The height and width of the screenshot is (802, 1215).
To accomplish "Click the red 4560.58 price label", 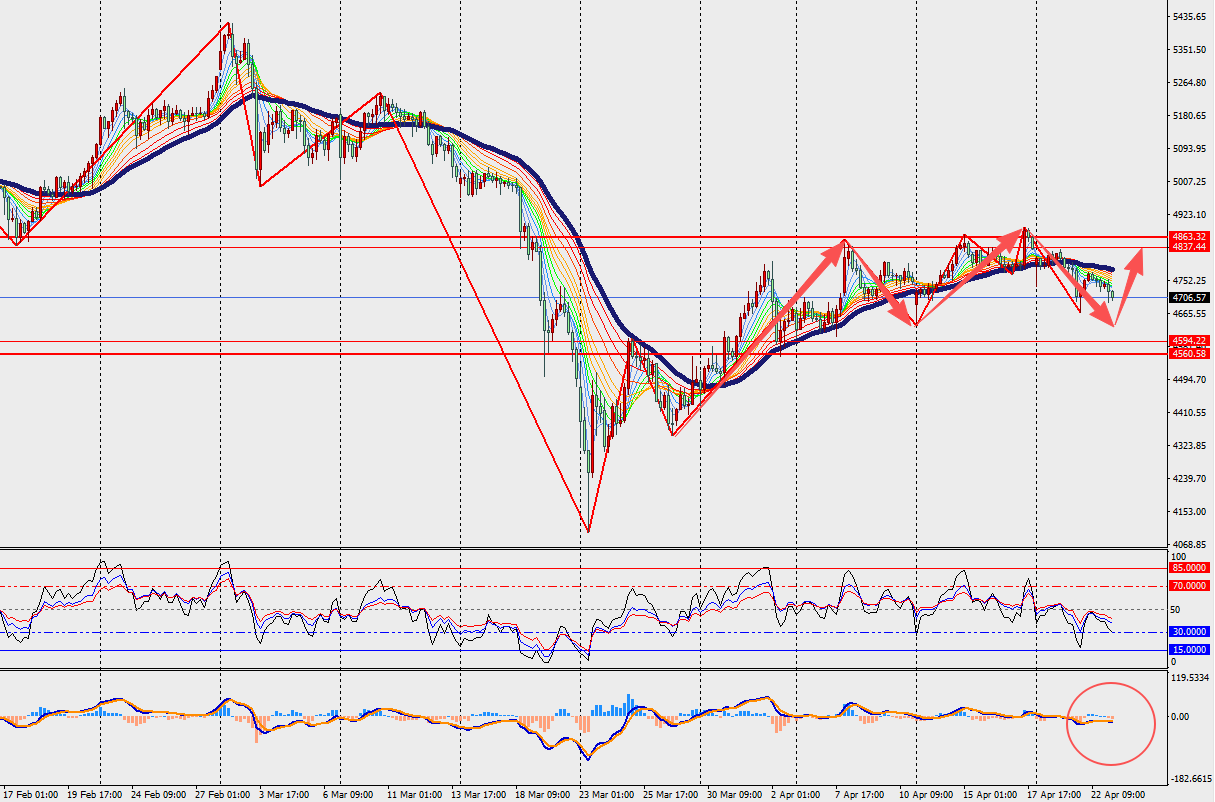I will coord(1188,354).
